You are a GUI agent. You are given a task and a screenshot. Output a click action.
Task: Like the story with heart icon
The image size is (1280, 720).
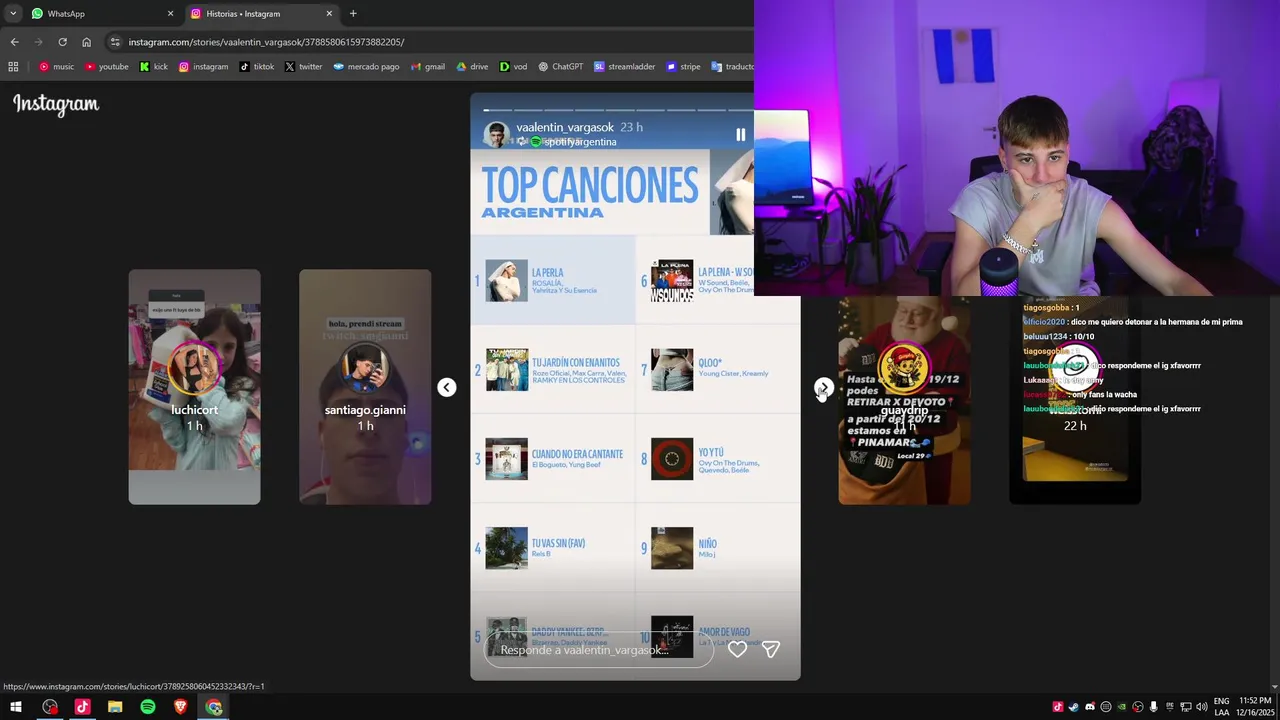coord(737,649)
